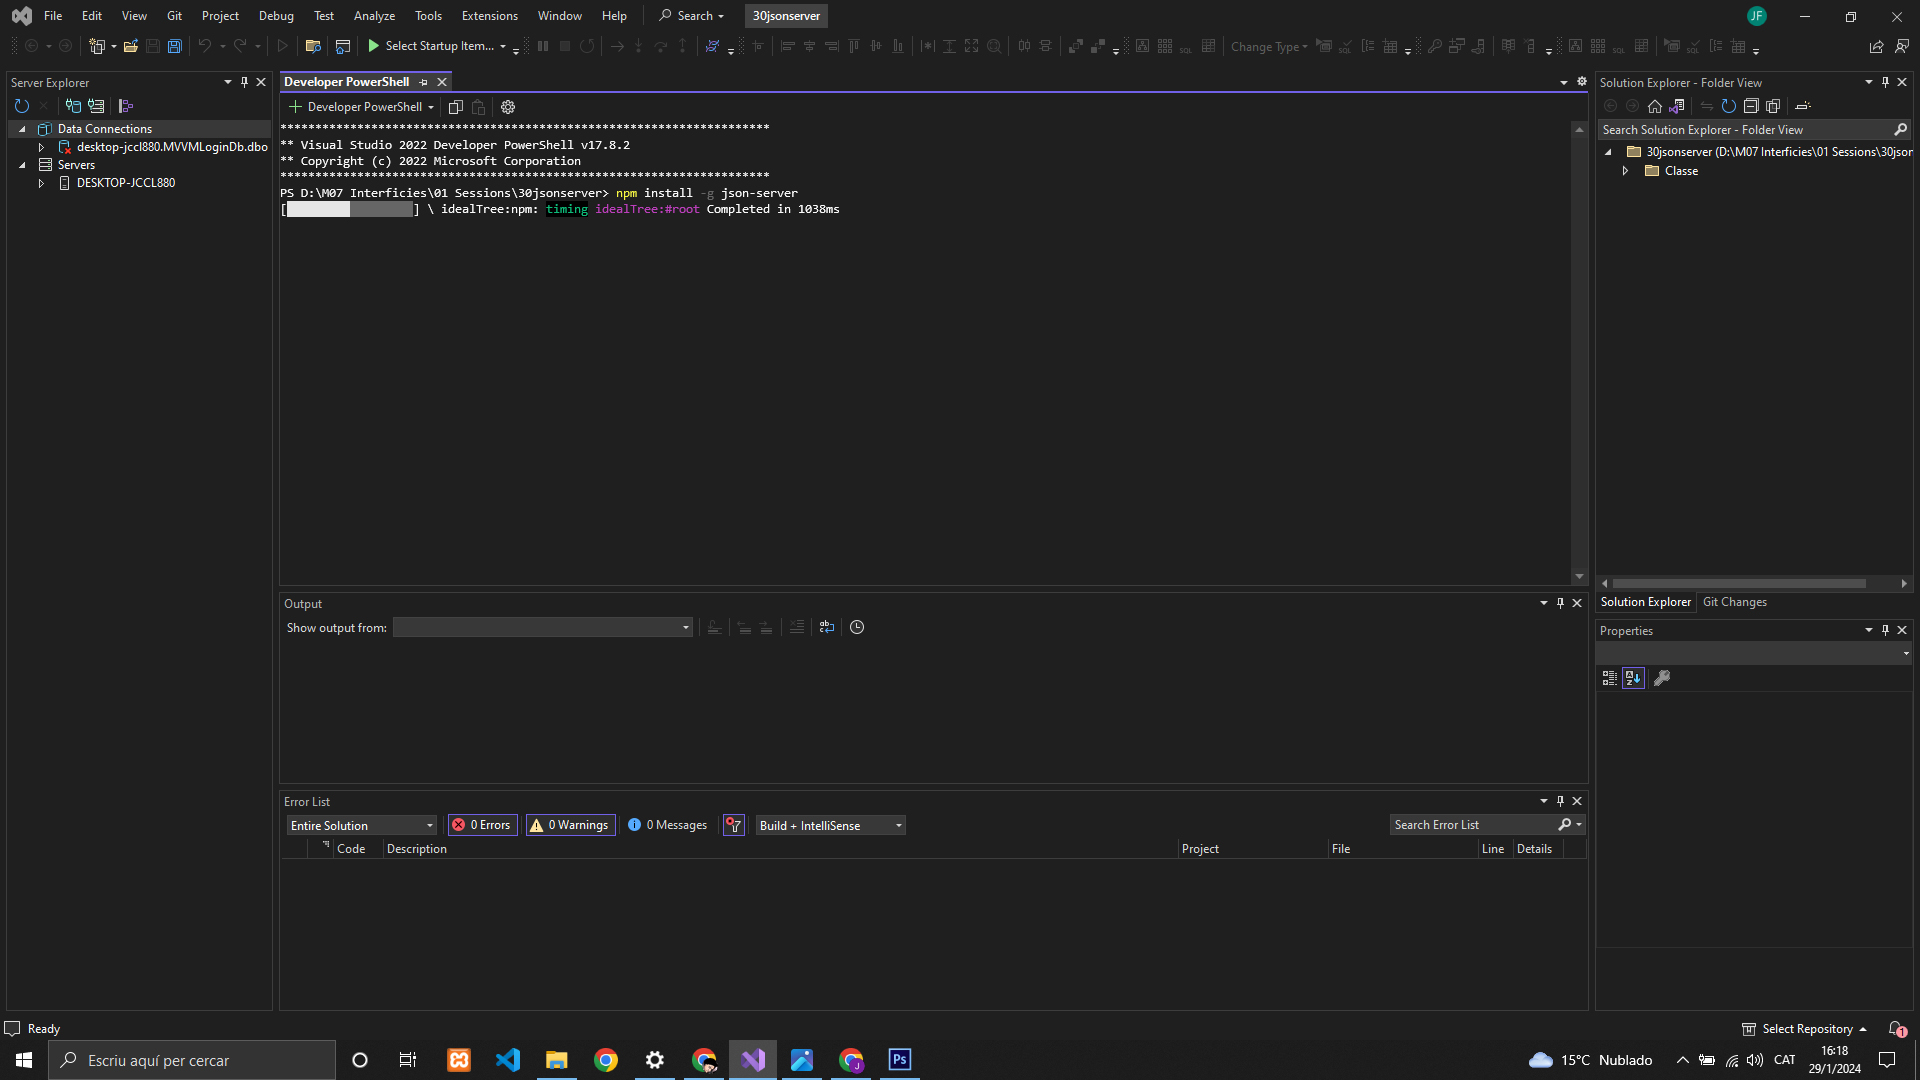The image size is (1920, 1080).
Task: Open the Entire Solution scope dropdown
Action: [x=361, y=825]
